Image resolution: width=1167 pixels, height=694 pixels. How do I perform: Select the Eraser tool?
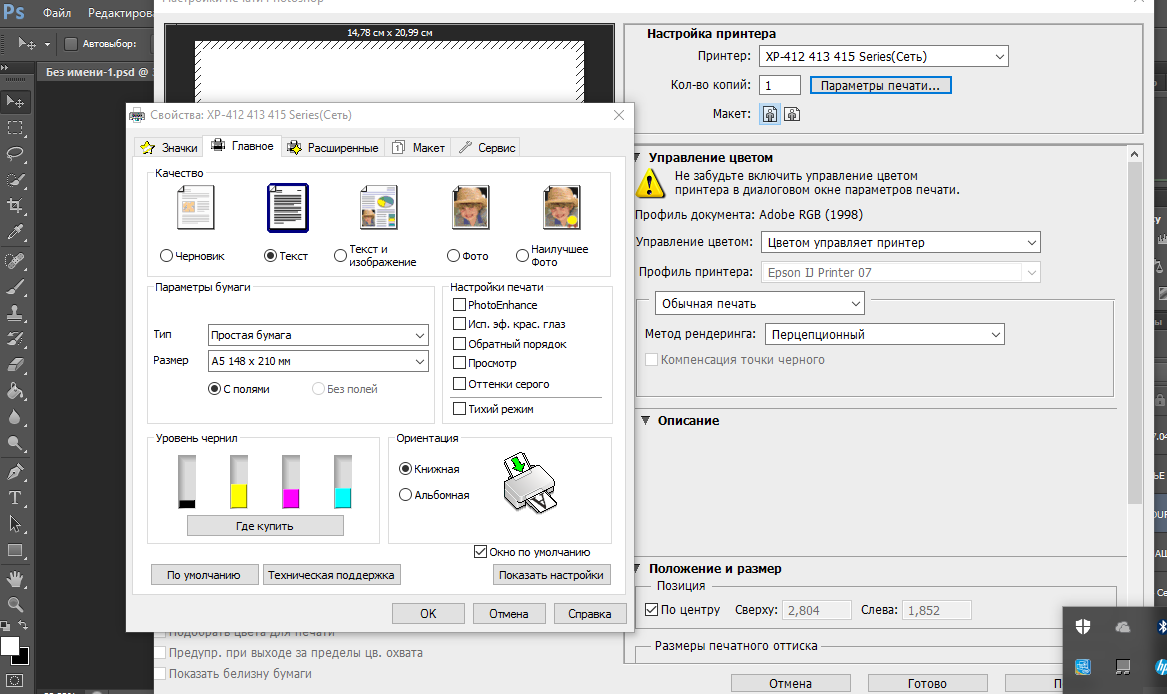(15, 366)
